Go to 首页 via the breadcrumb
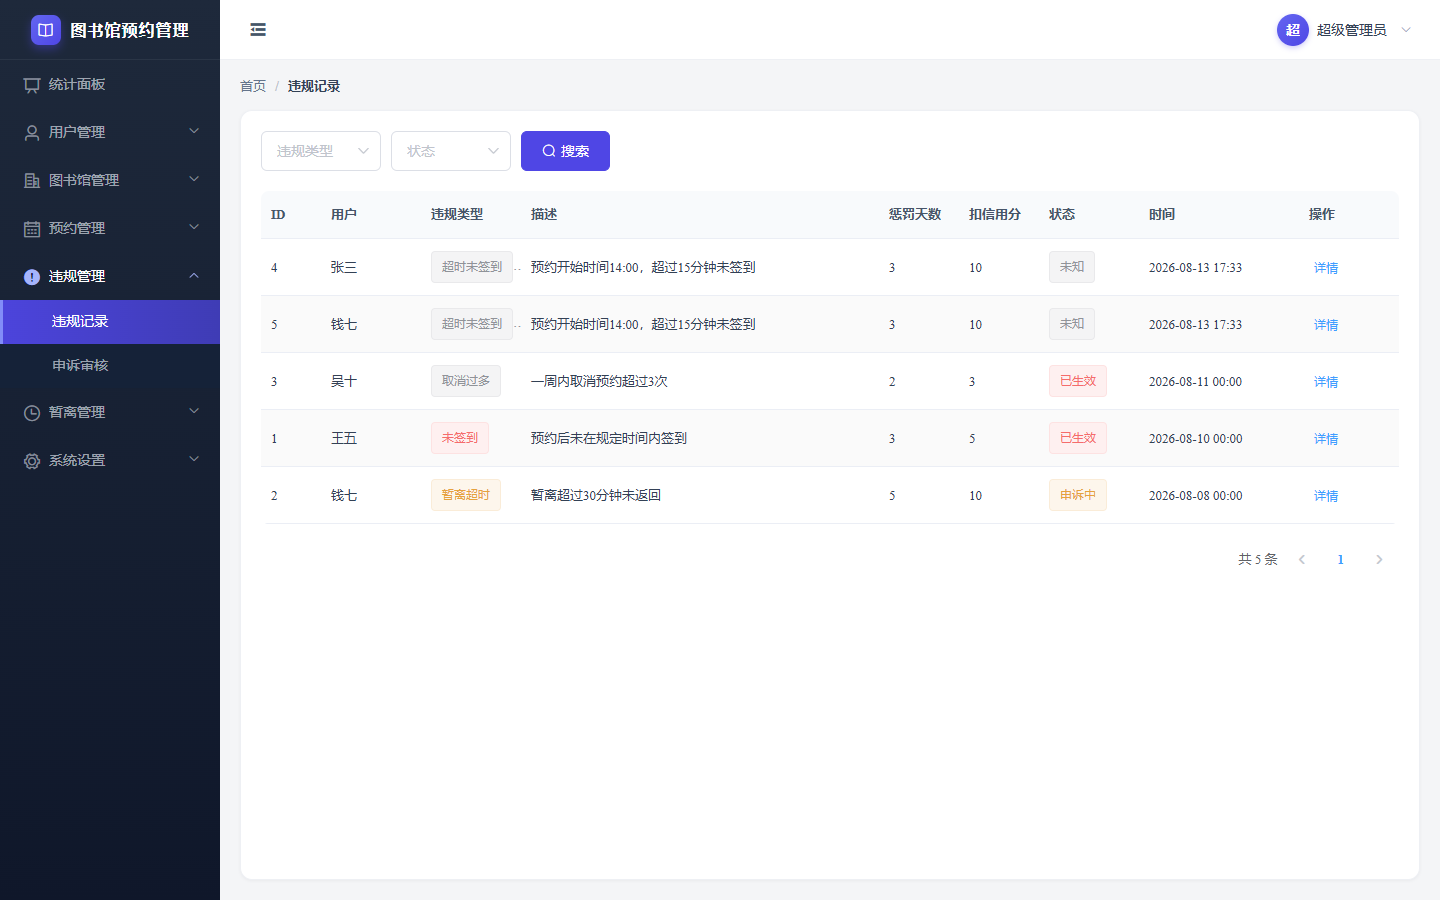Image resolution: width=1440 pixels, height=900 pixels. [253, 86]
